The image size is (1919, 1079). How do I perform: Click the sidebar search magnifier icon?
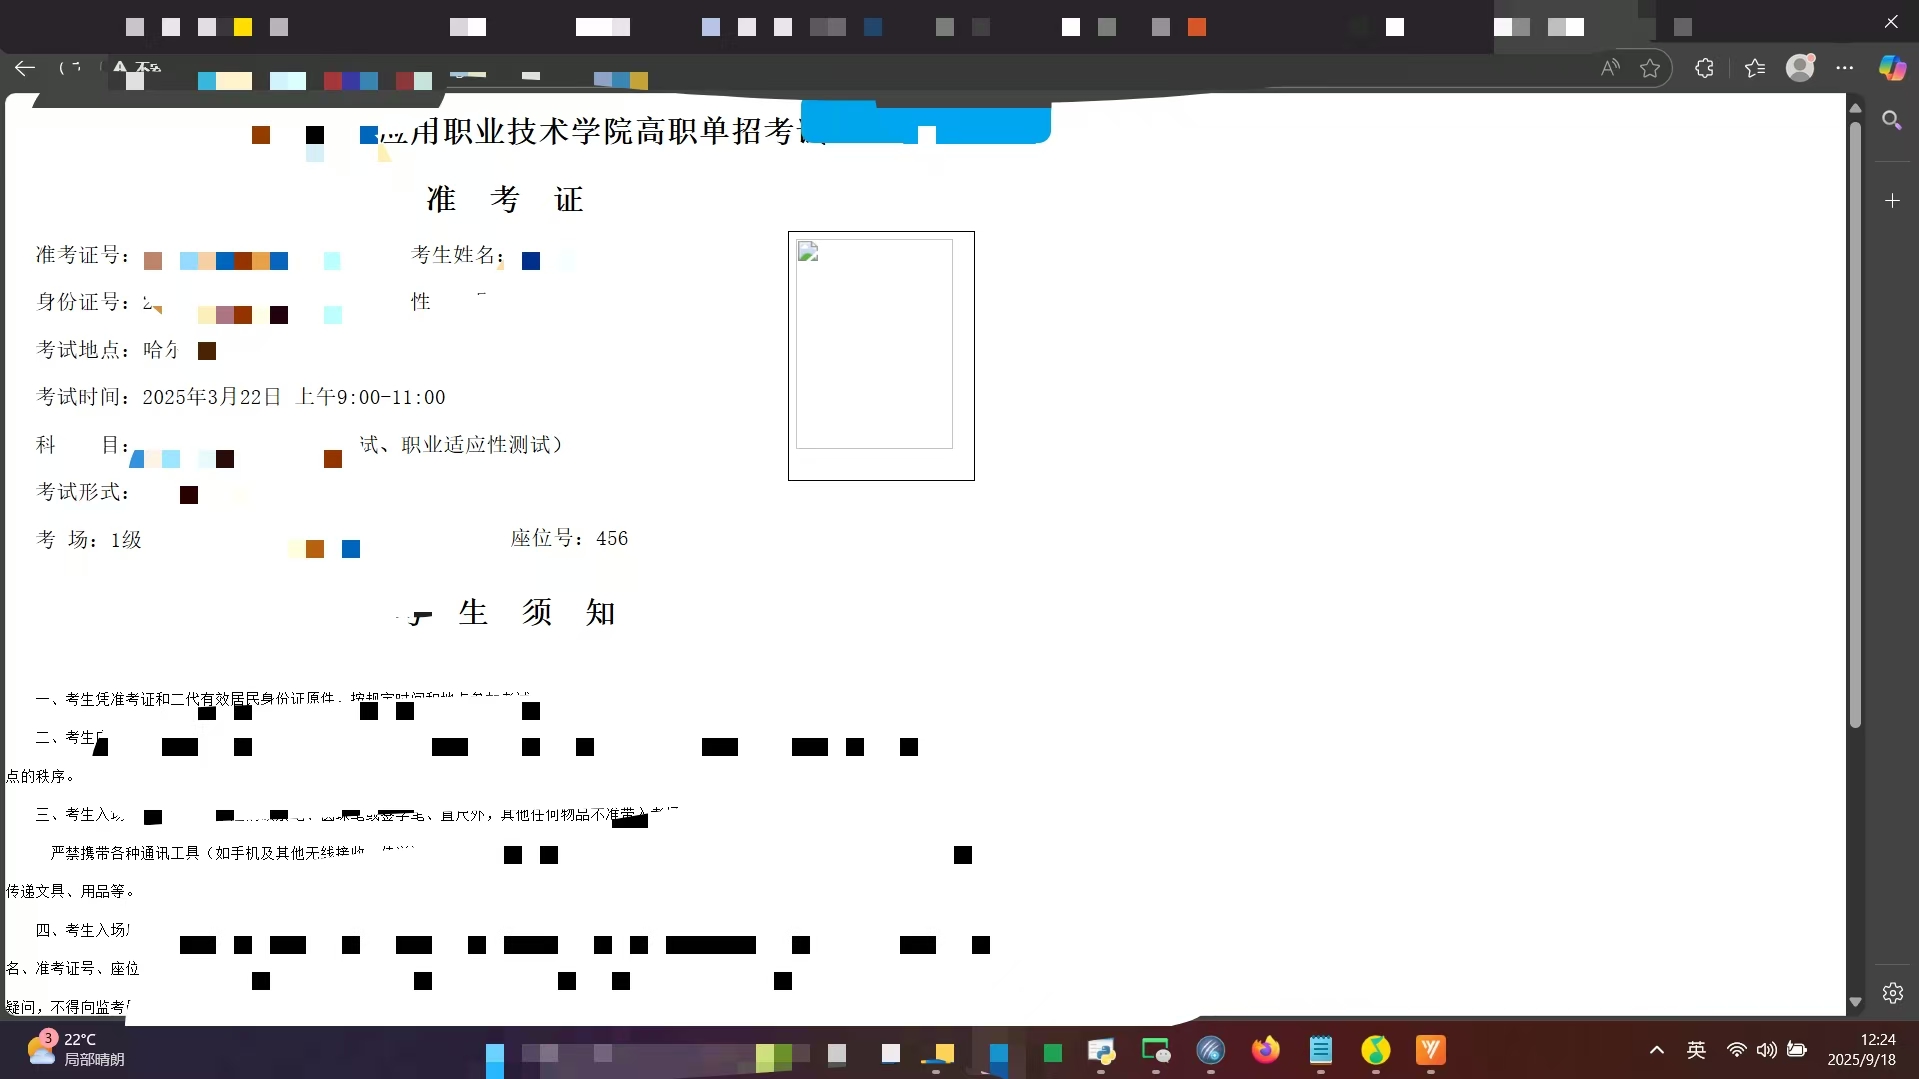[1891, 121]
